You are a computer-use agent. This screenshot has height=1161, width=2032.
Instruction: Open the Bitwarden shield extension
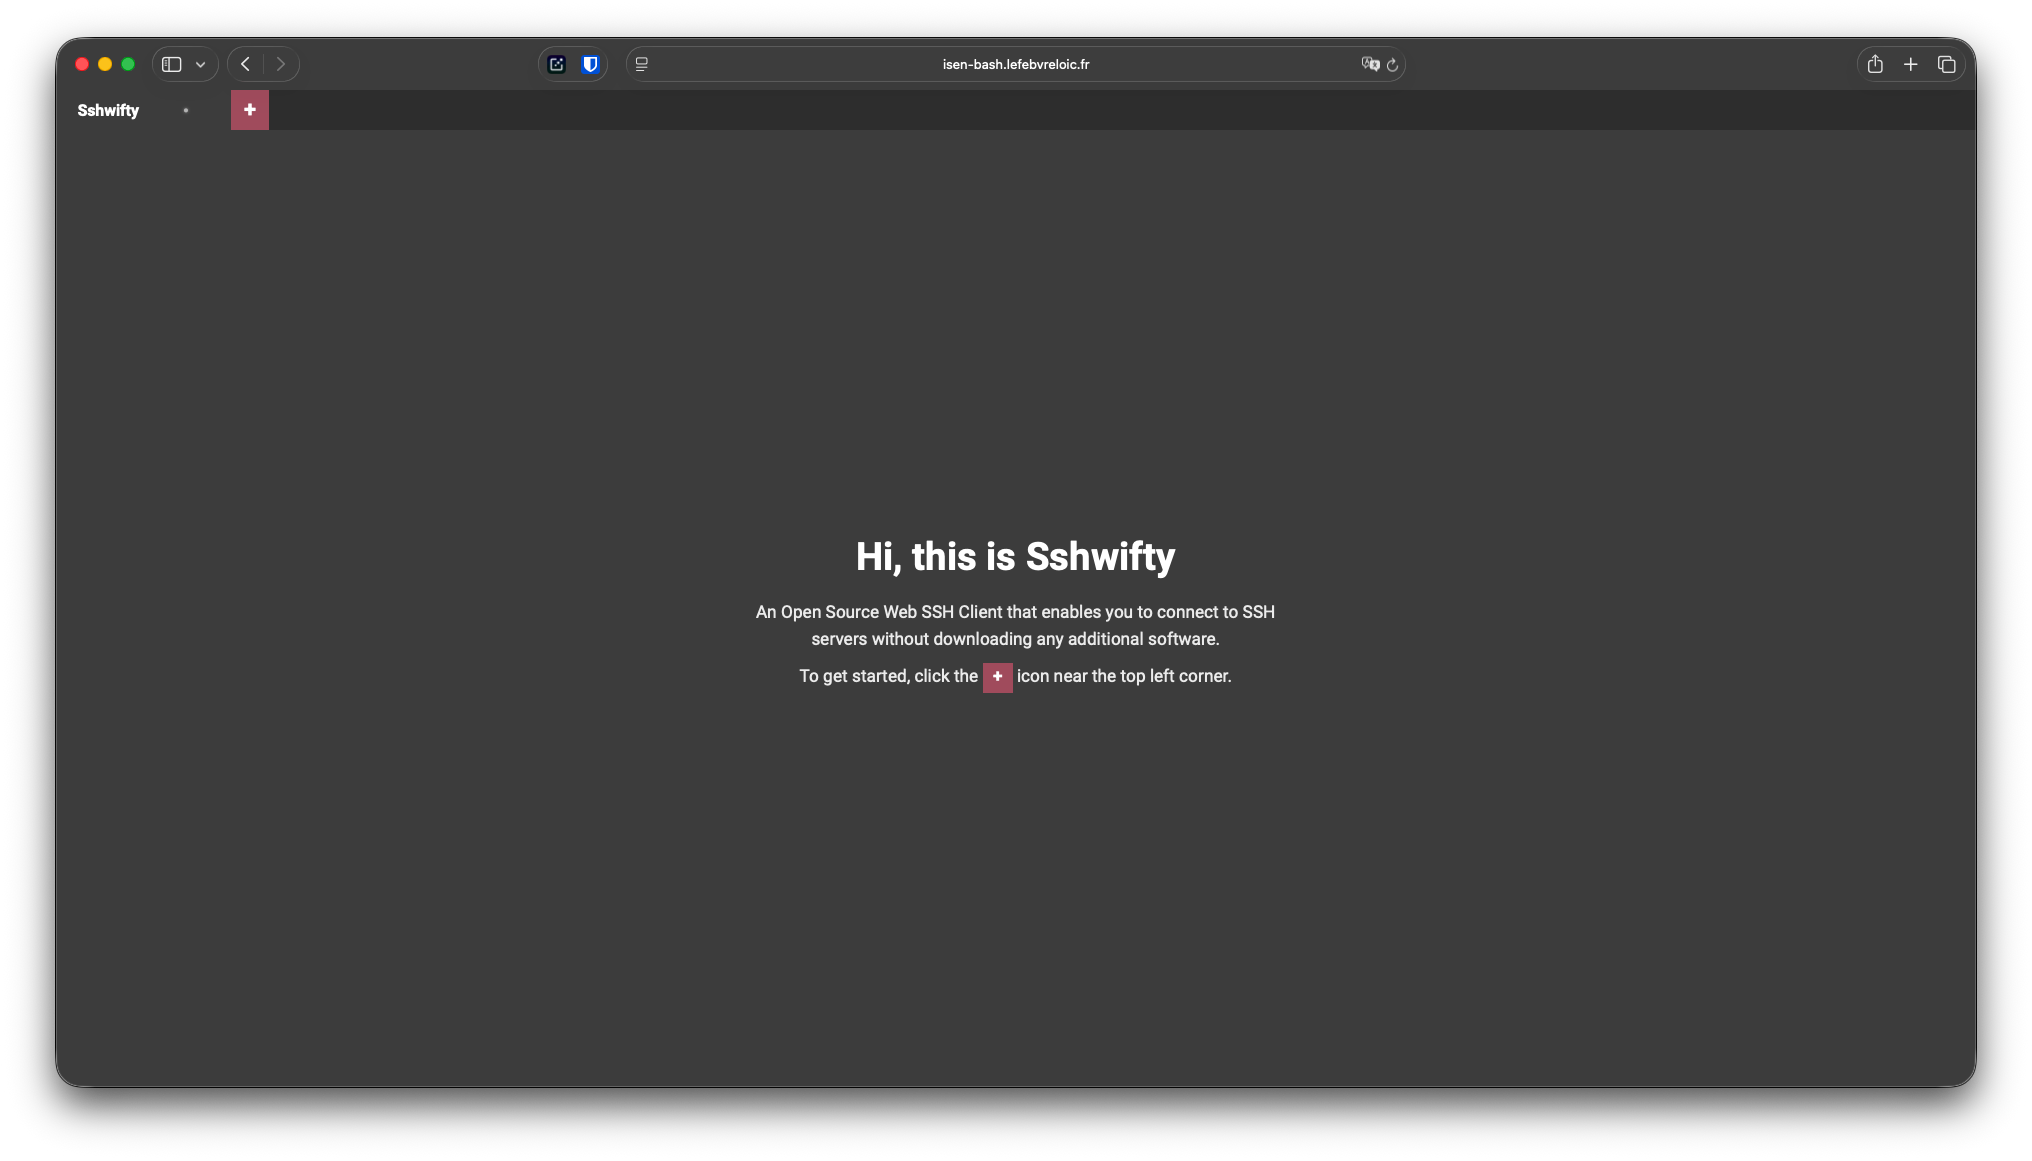point(590,64)
